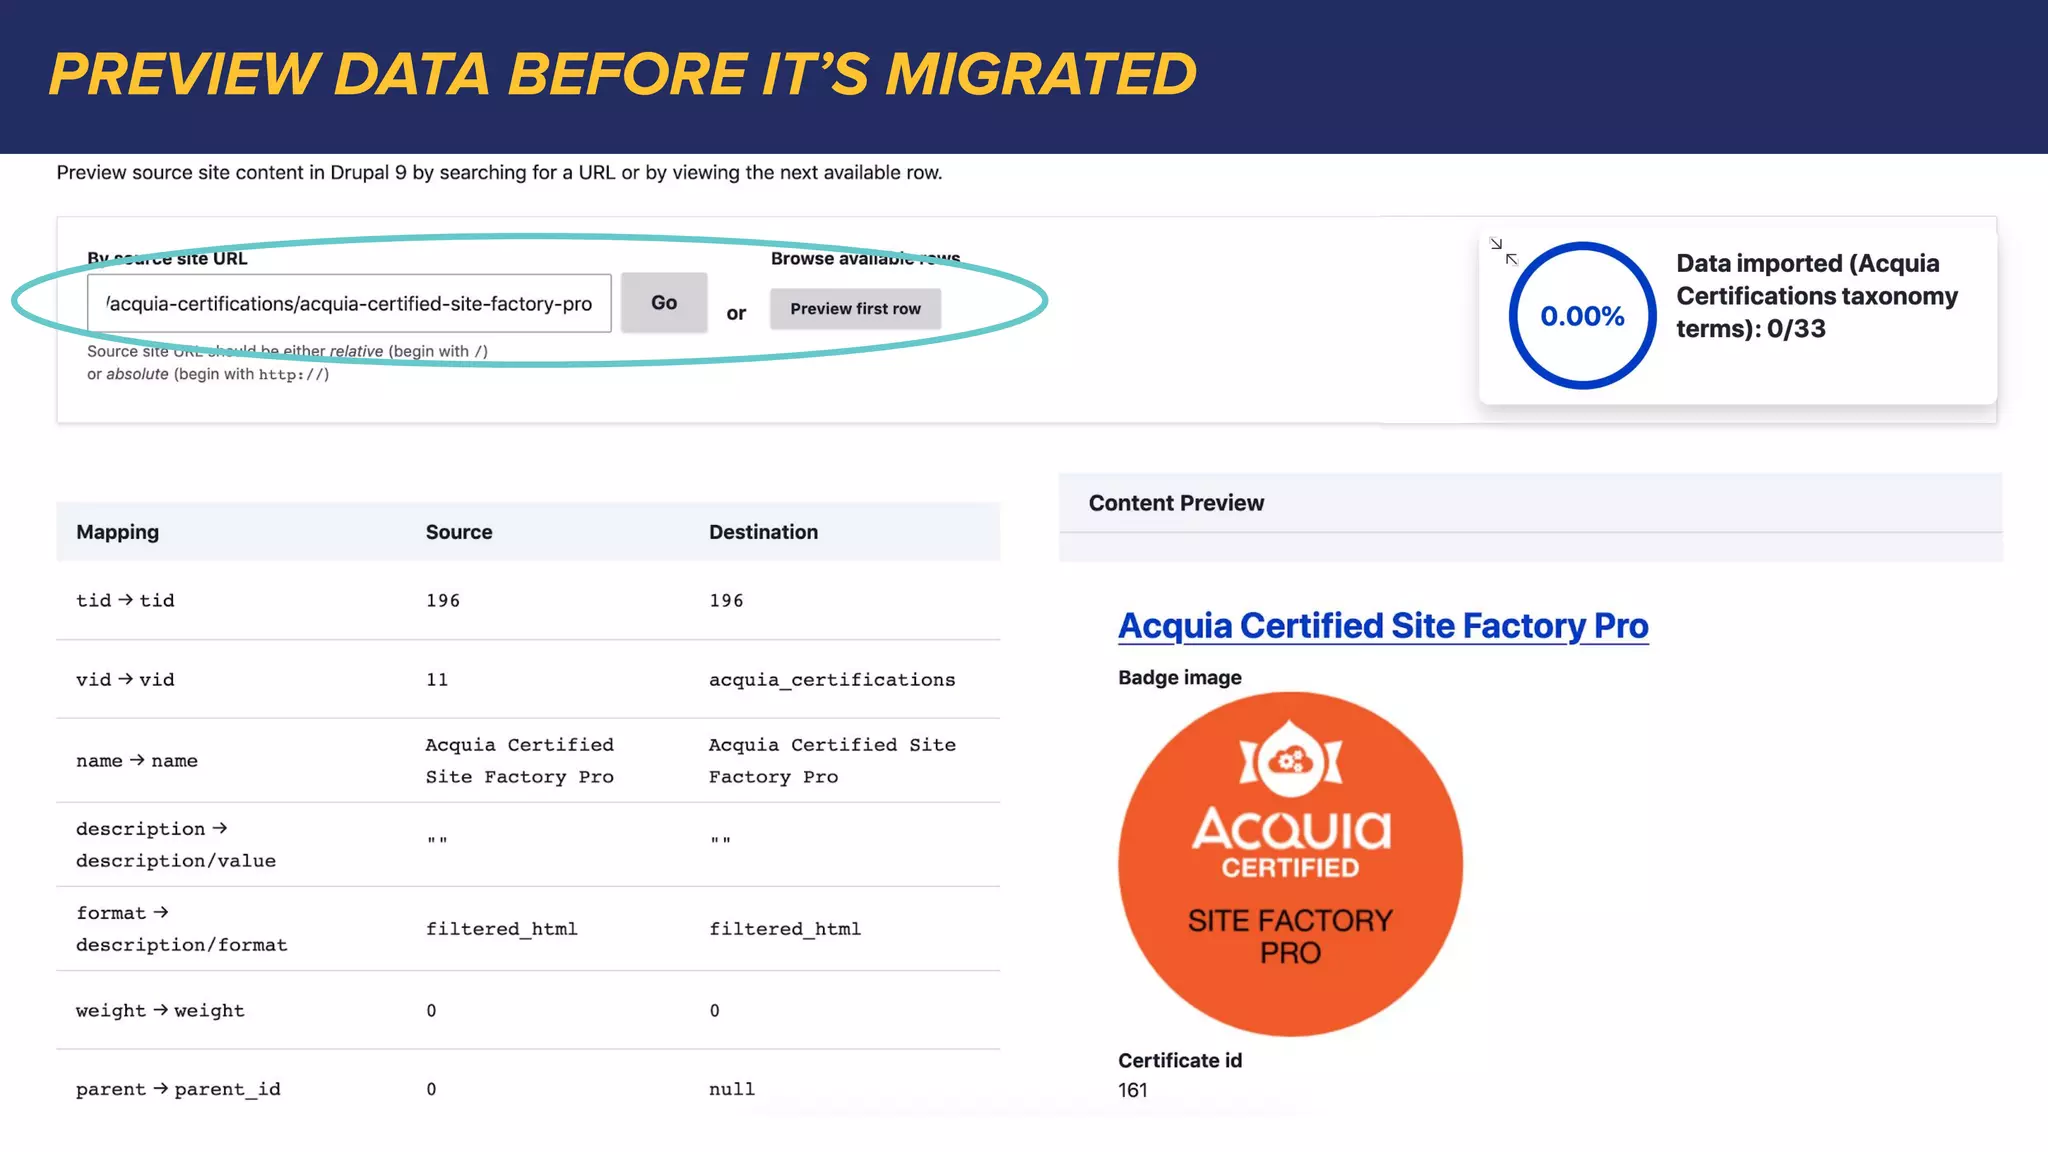Collapse the data imported progress widget
The image size is (2048, 1152).
pos(1503,251)
